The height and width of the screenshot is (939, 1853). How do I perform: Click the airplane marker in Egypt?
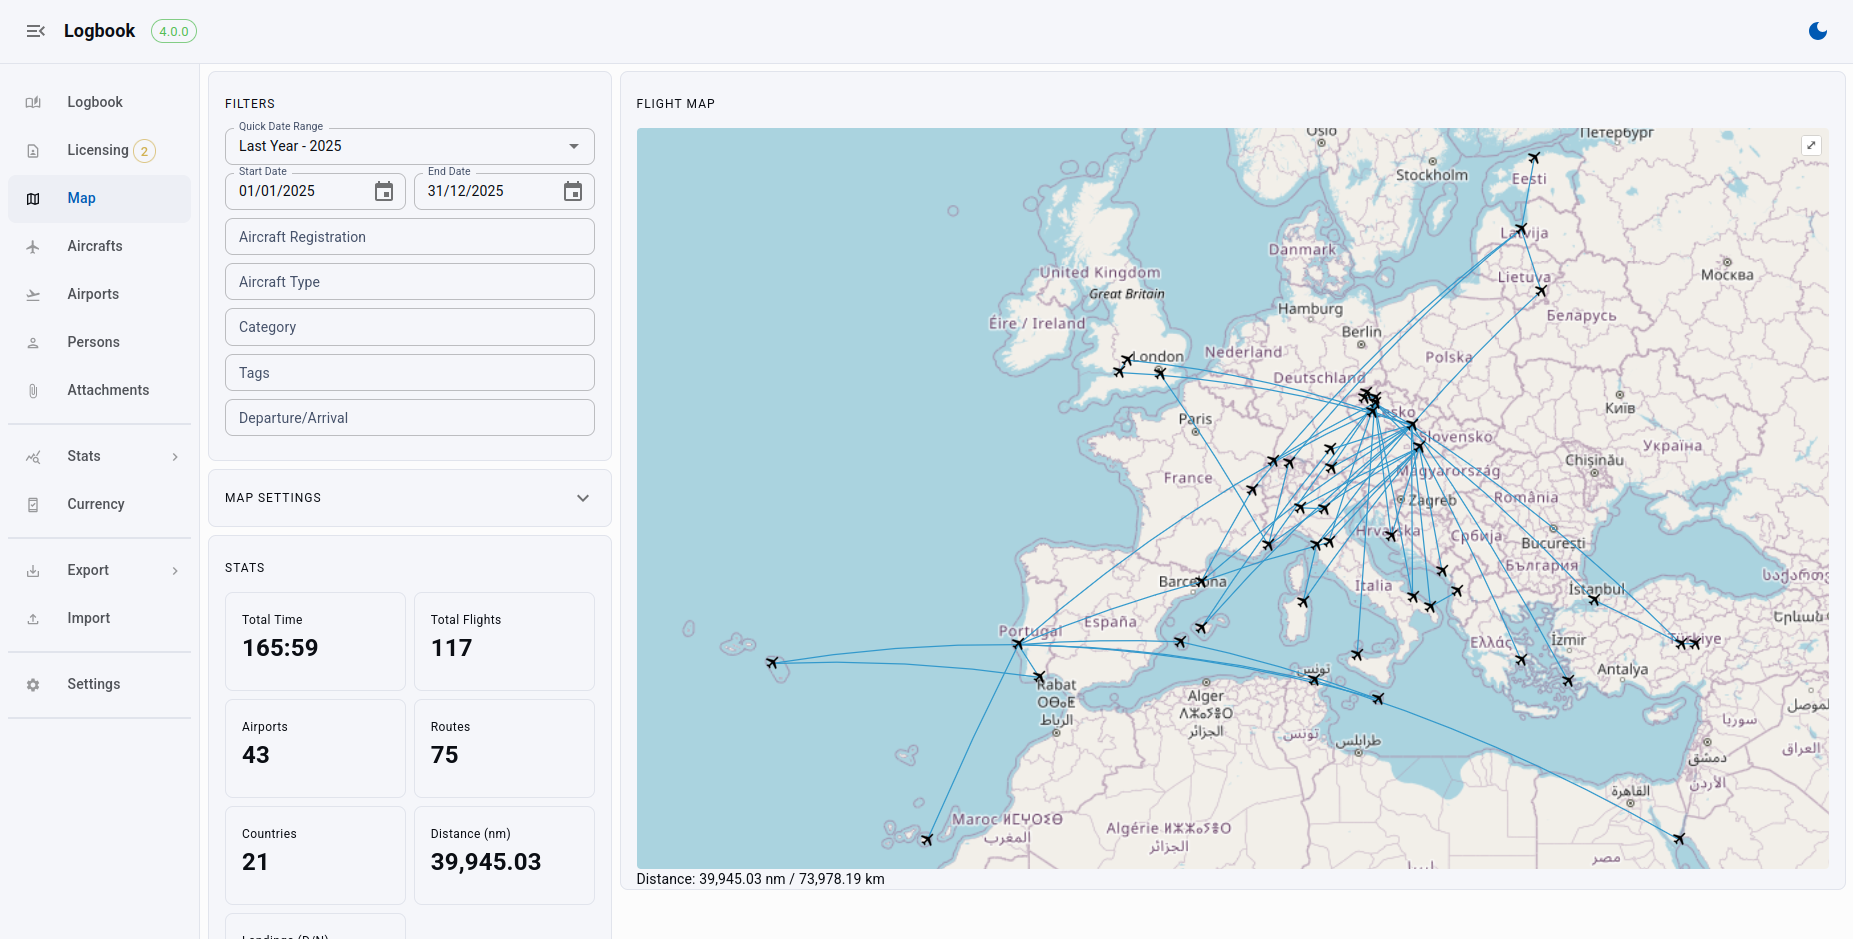tap(1679, 838)
